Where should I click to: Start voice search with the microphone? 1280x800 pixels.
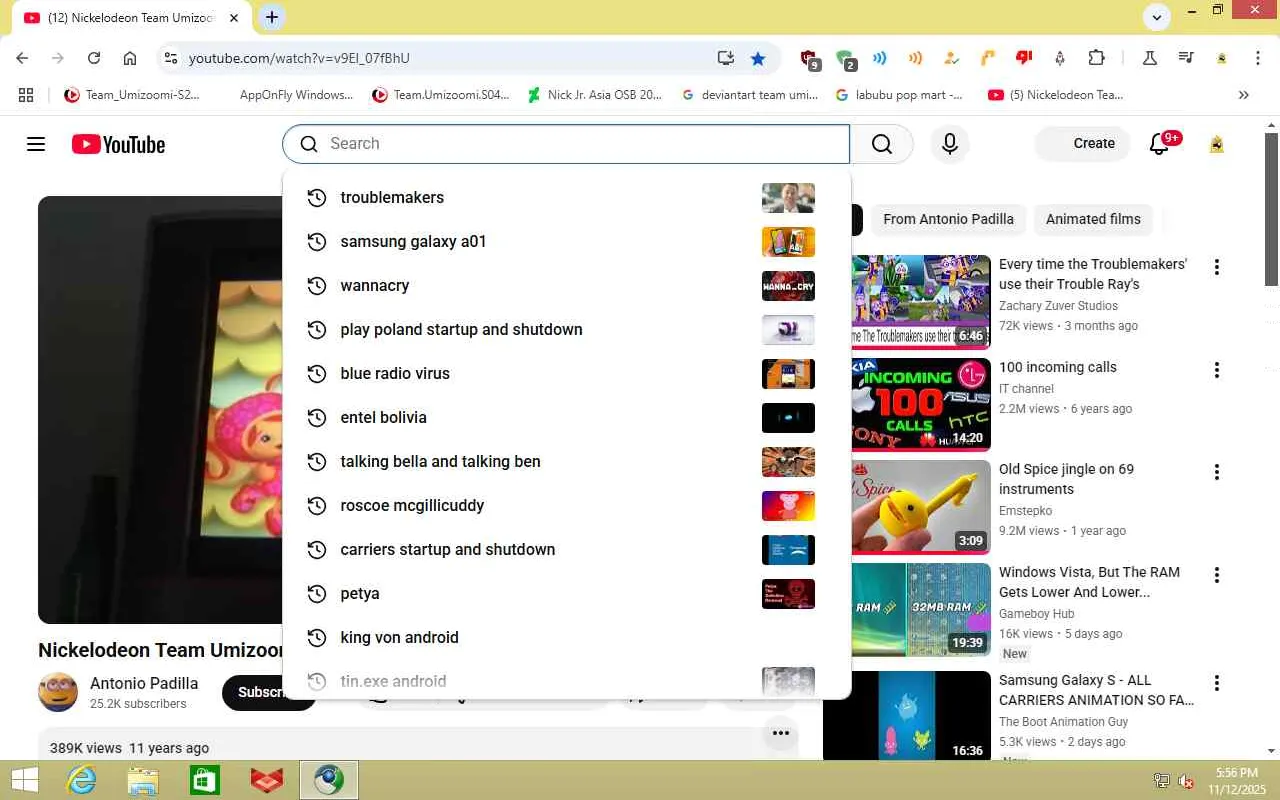point(950,144)
